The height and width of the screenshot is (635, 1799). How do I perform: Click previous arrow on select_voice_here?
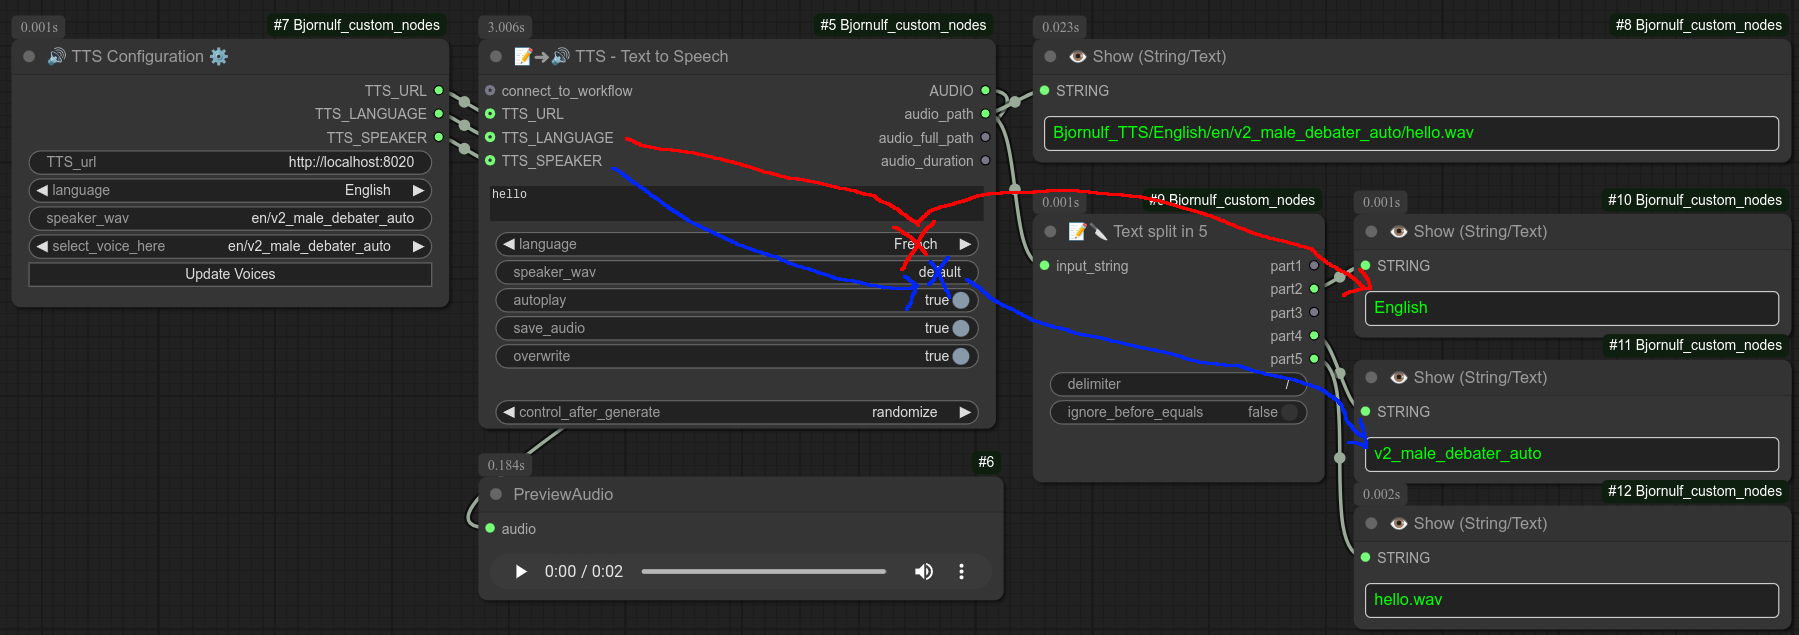[x=42, y=246]
